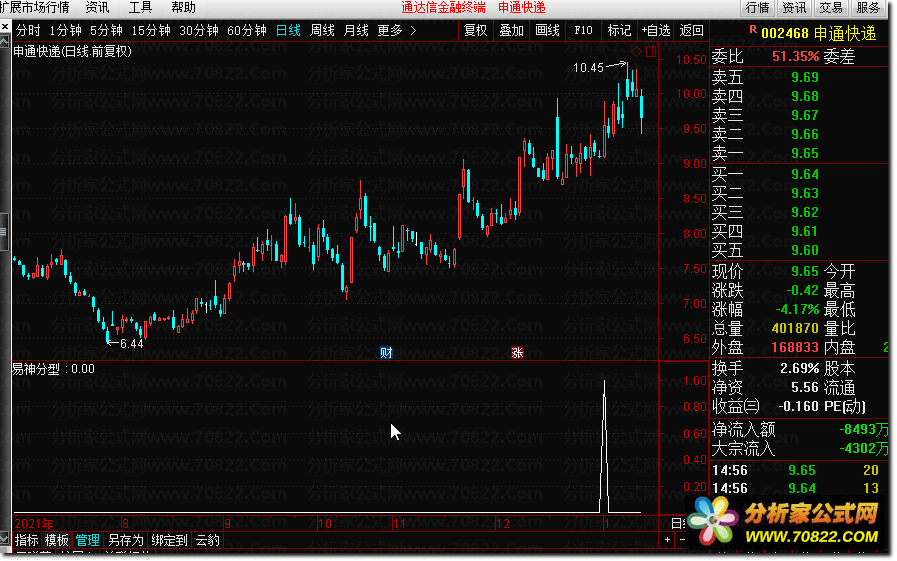897x561 pixels.
Task: Select the 日线 daily period
Action: (288, 30)
